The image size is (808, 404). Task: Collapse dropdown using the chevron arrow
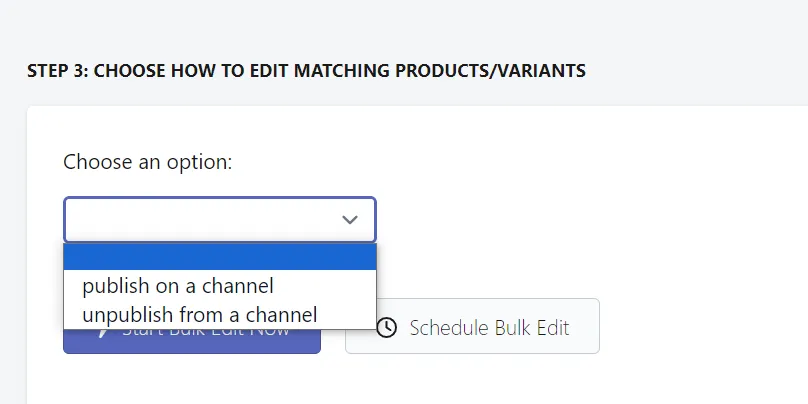pos(350,220)
